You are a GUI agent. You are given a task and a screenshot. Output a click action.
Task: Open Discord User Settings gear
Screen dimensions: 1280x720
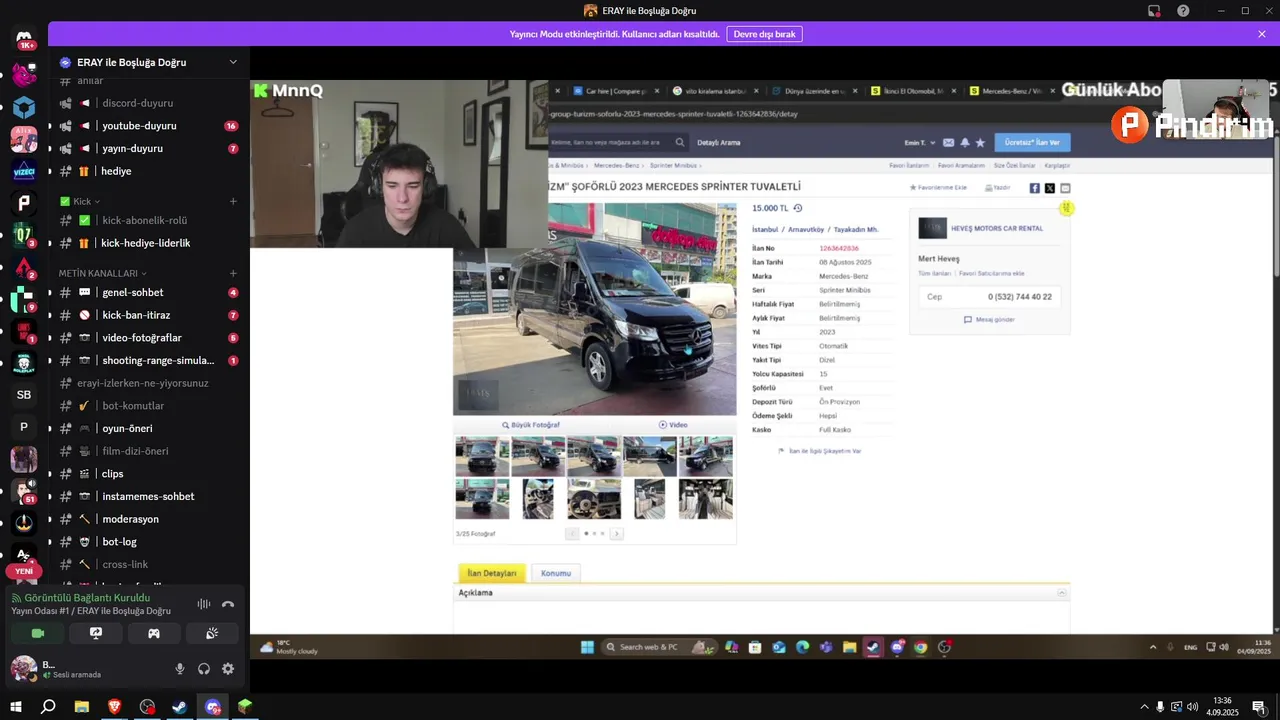tap(228, 669)
